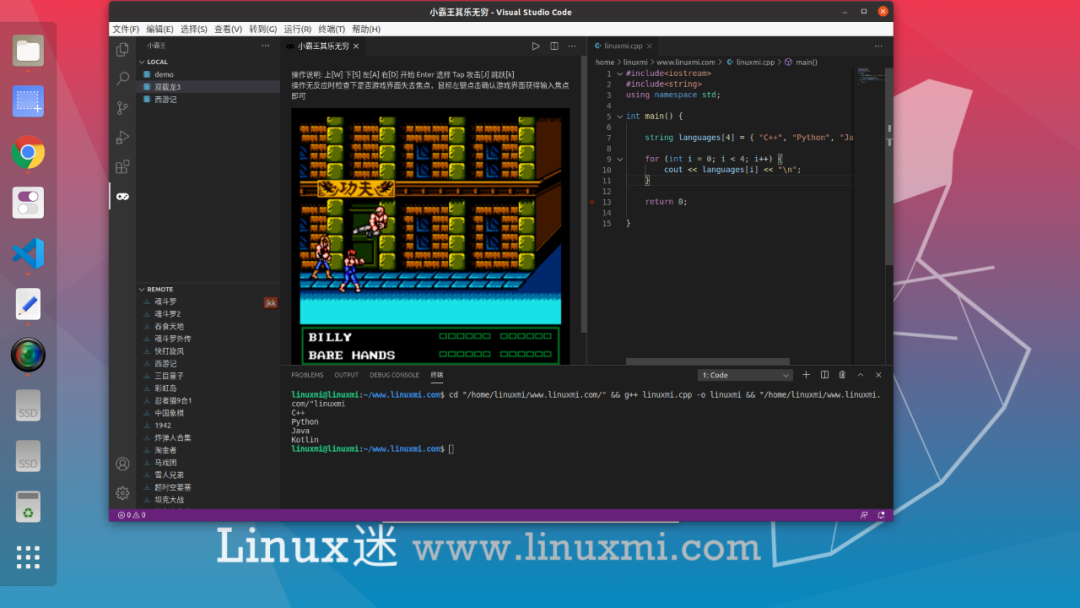Open the terminal selector dropdown '1: Code'

click(745, 375)
